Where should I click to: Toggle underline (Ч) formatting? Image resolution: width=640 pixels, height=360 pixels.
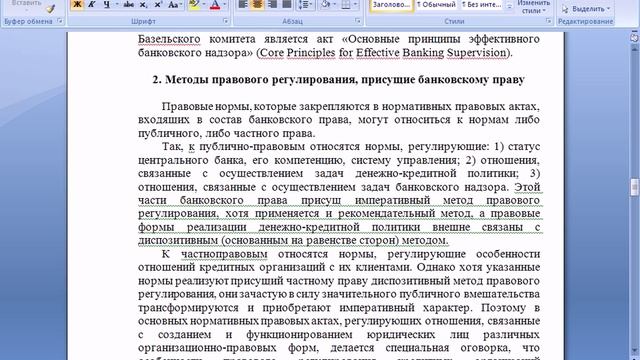[107, 4]
